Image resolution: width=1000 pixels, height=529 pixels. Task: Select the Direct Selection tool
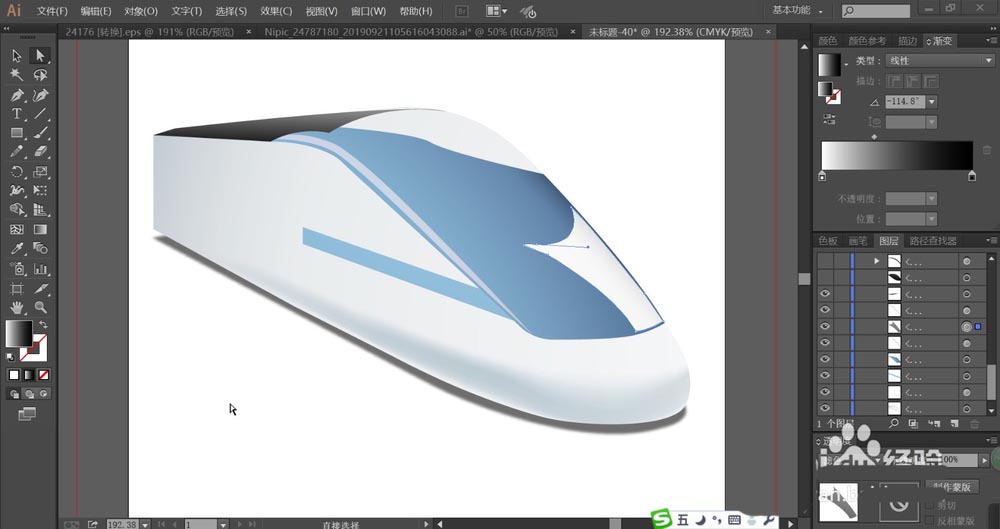pos(40,56)
